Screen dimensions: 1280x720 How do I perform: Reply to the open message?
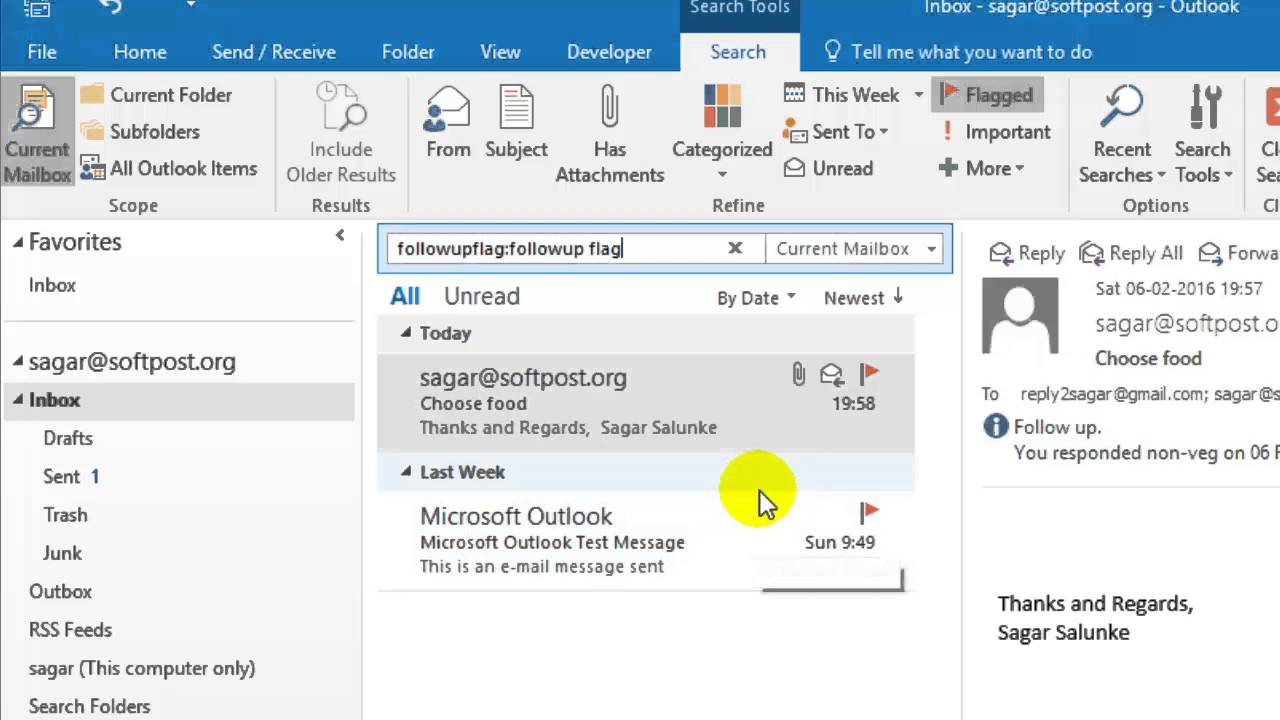(1027, 253)
